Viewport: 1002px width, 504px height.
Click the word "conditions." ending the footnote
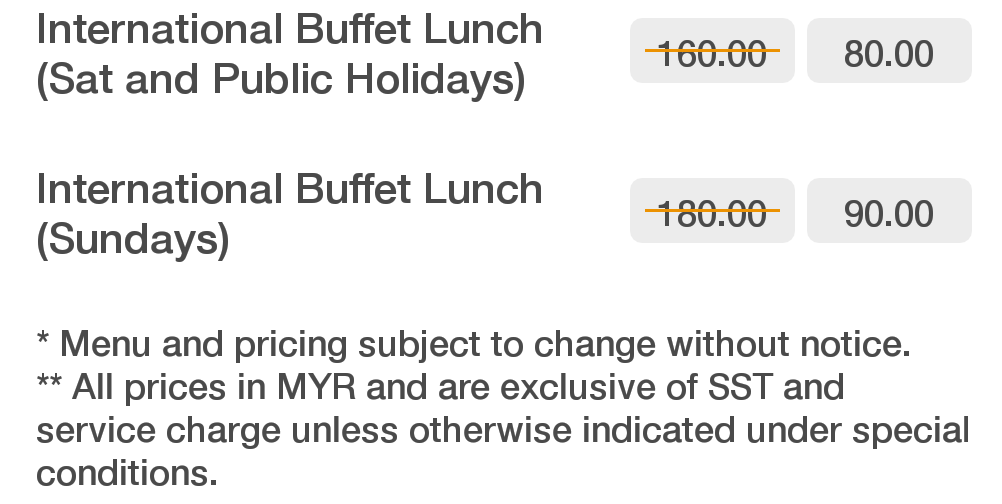point(126,471)
